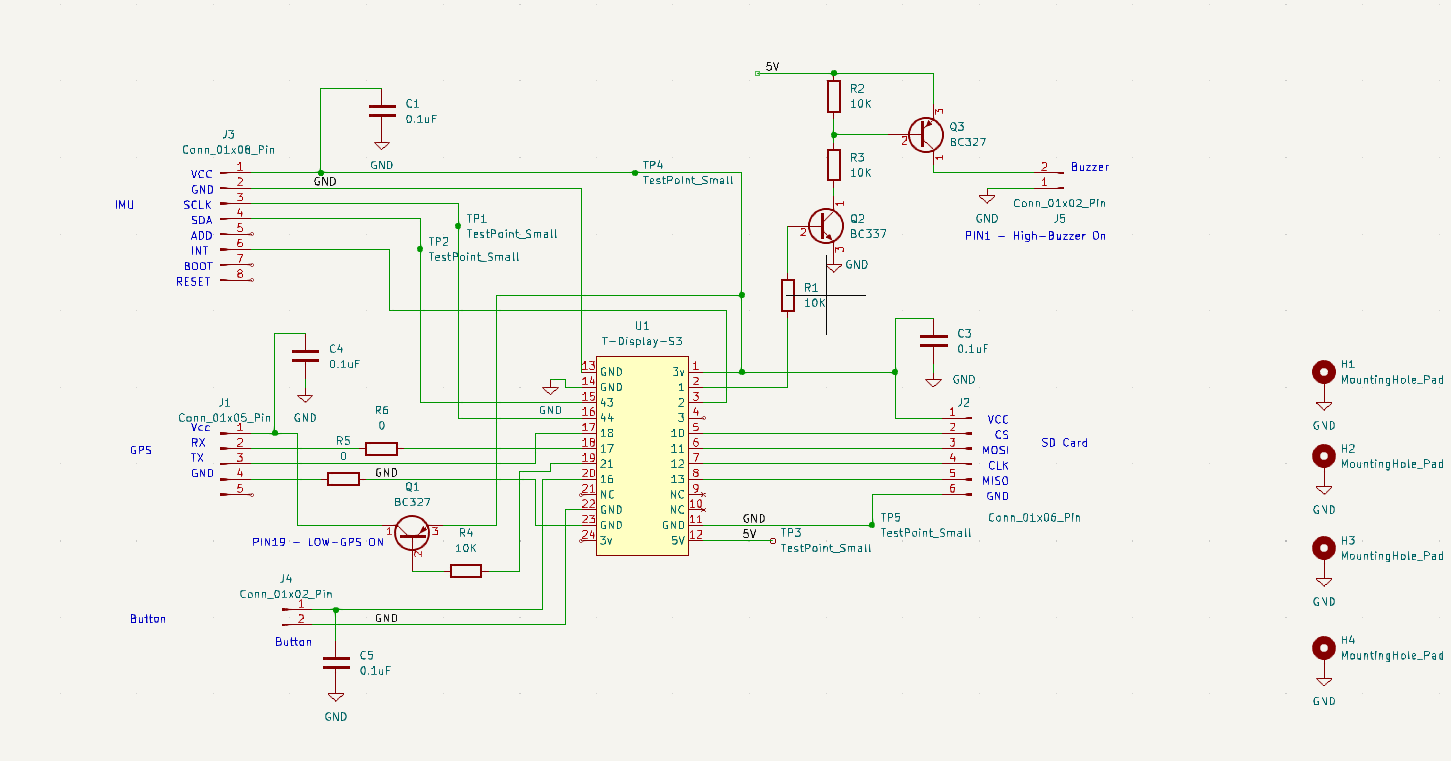Click the R2 resistor symbol

tap(834, 97)
